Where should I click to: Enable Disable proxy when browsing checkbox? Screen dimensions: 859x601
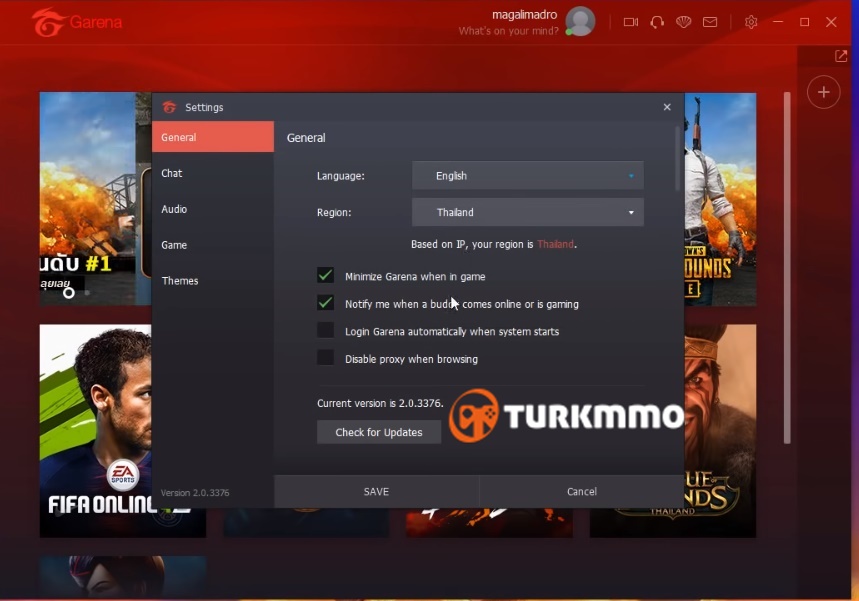(x=325, y=357)
